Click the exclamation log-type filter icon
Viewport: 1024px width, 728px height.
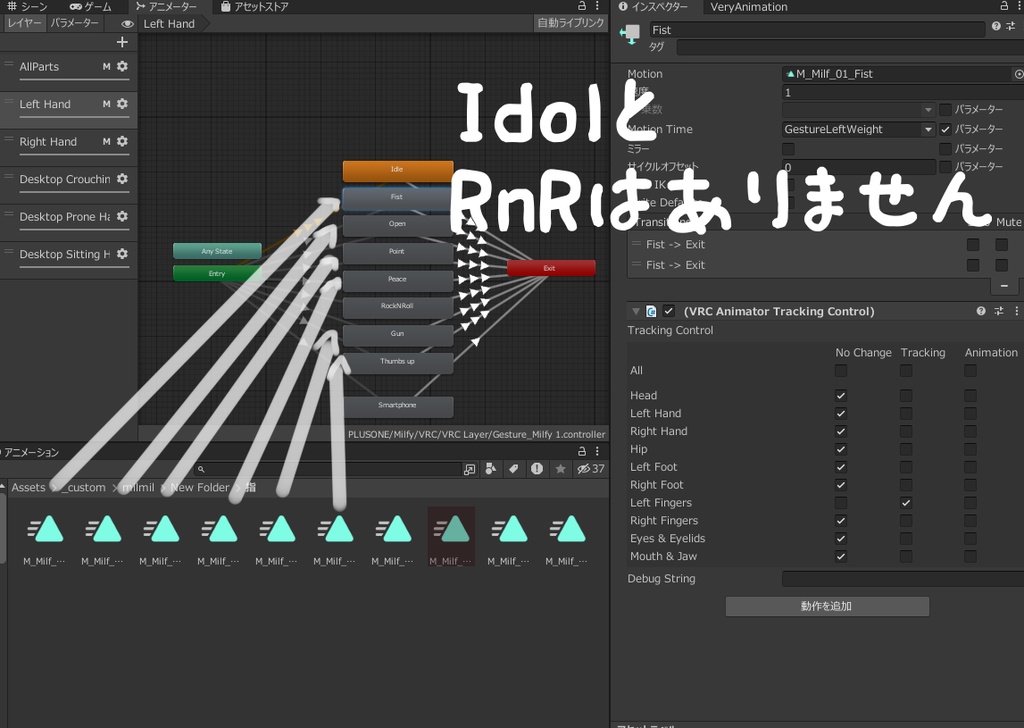tap(537, 469)
